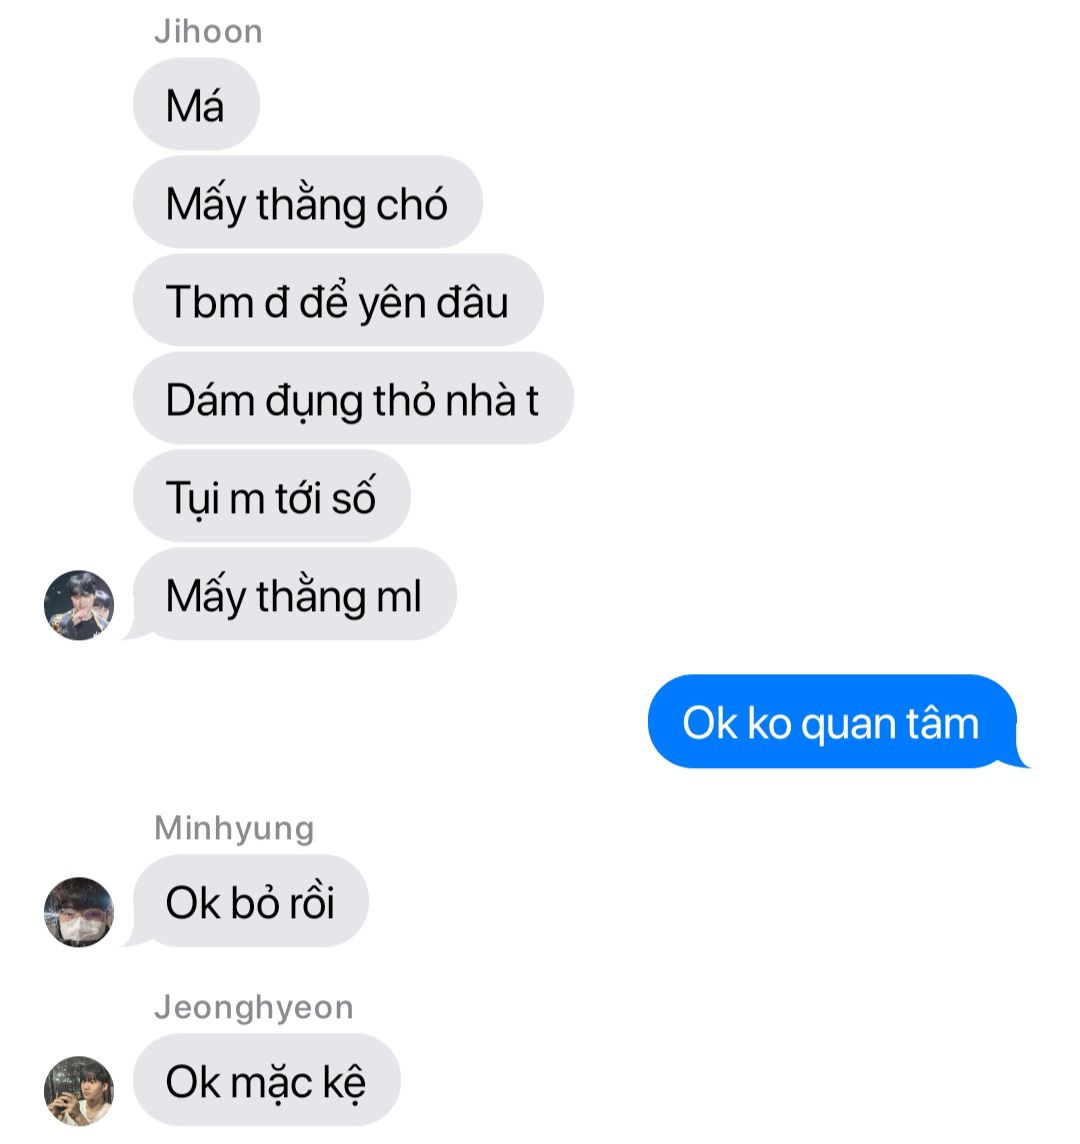Viewport: 1080px width, 1144px height.
Task: Tap the "Ok mặc kệ" message bubble
Action: tap(266, 1080)
